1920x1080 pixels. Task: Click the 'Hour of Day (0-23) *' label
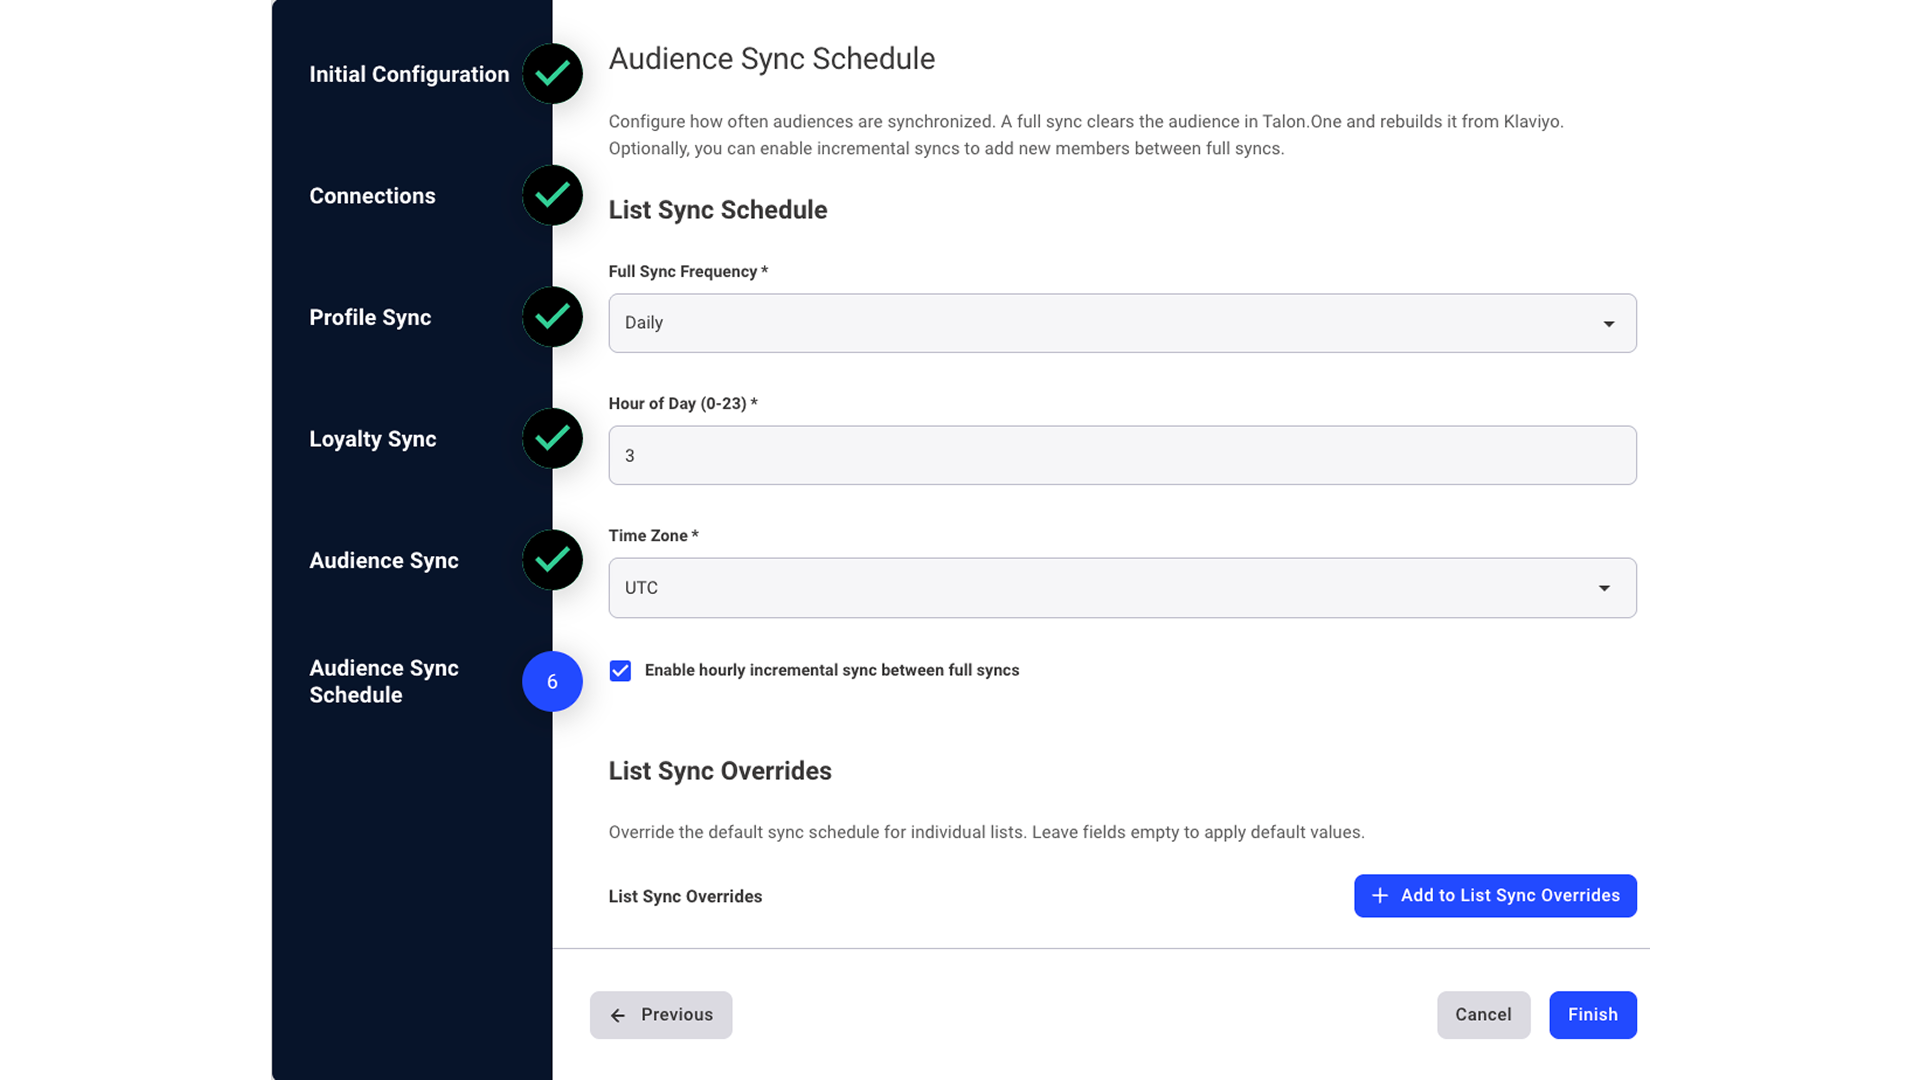click(683, 404)
